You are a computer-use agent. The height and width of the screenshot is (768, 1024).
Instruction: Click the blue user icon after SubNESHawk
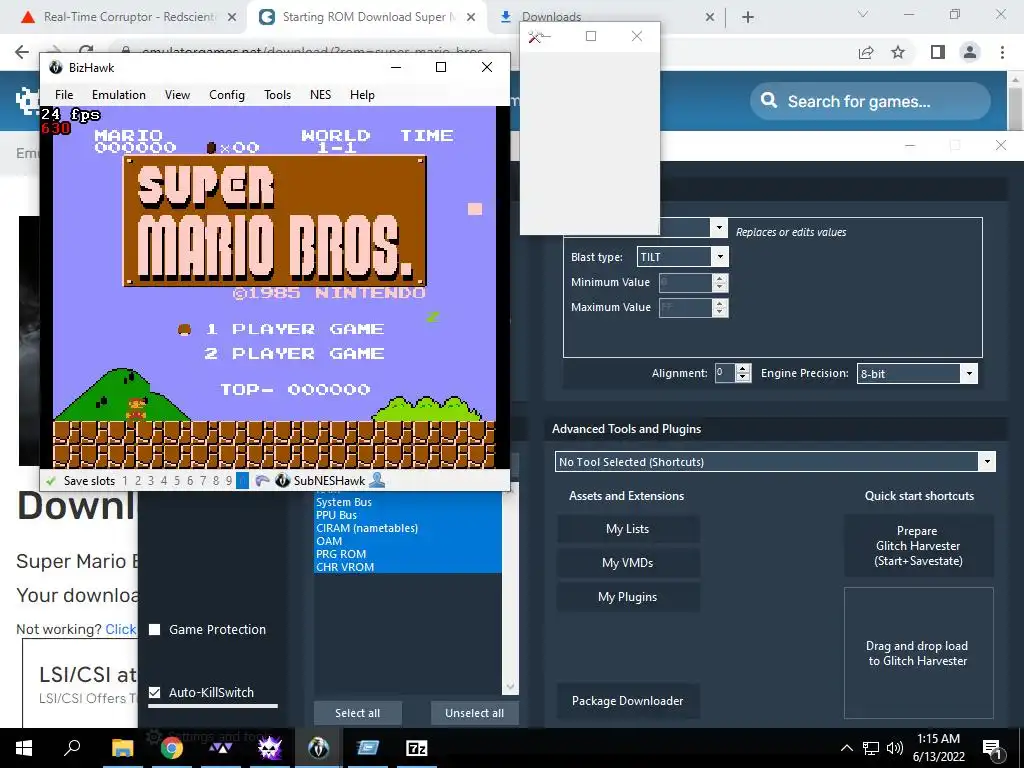377,481
